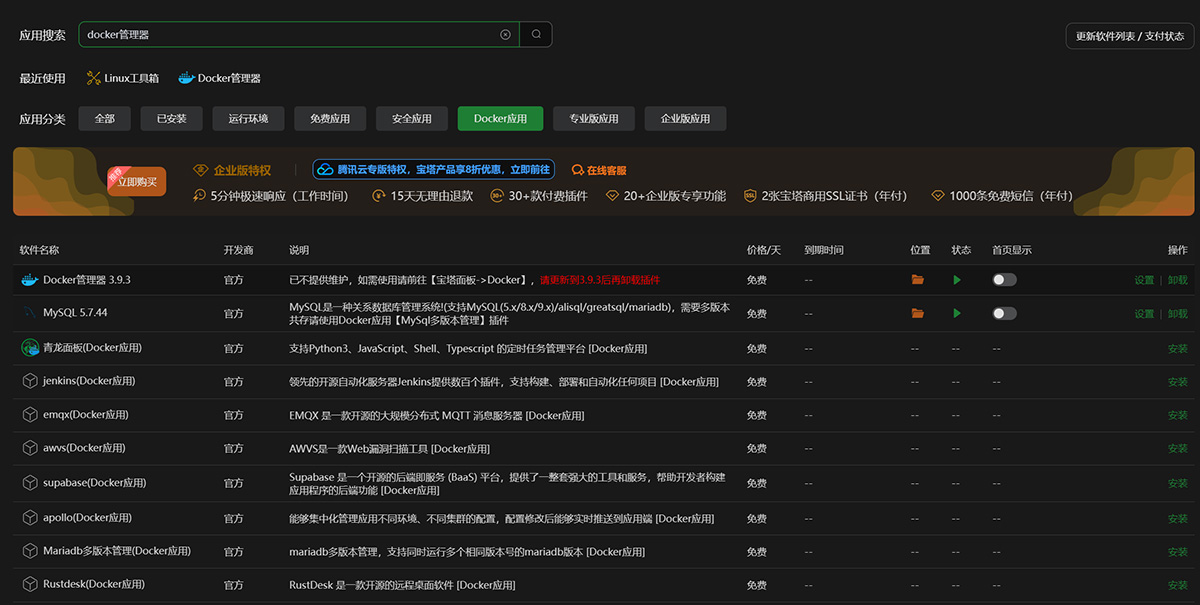Click the Docker管理器 green play status icon
Screen dimensions: 1200x605
pos(957,280)
